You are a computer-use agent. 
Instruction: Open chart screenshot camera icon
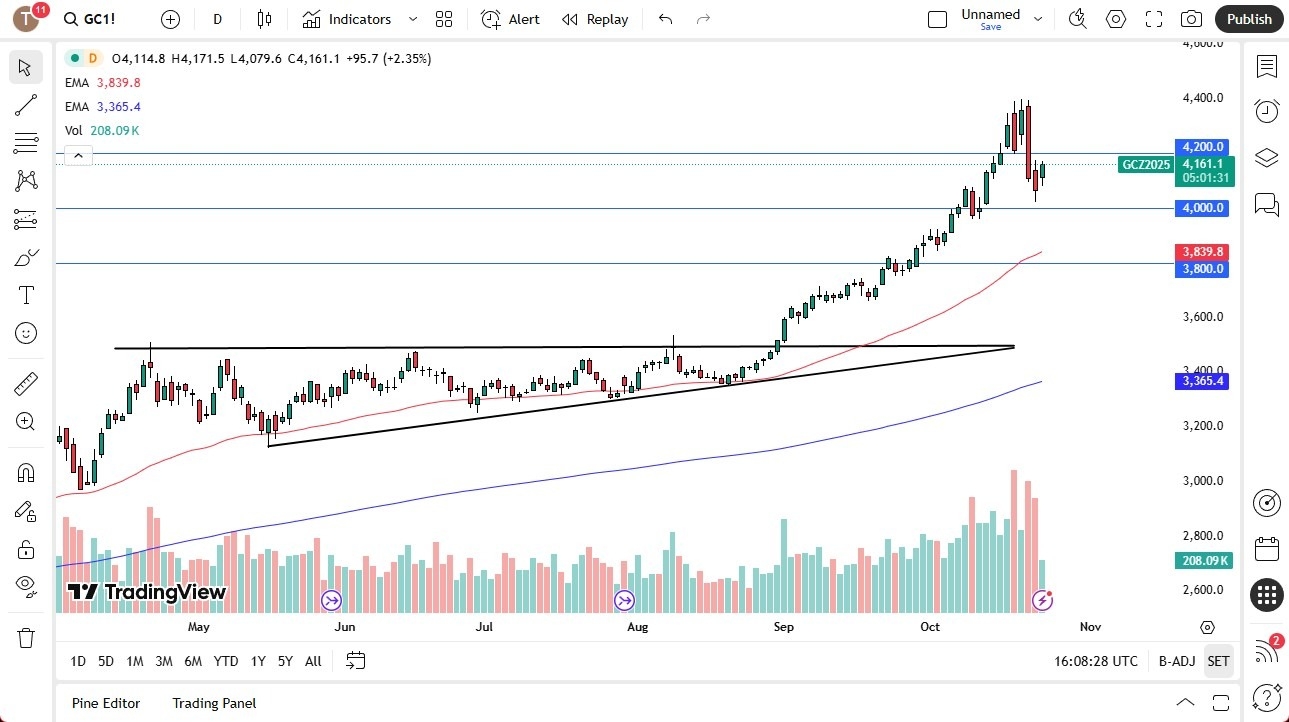tap(1190, 18)
